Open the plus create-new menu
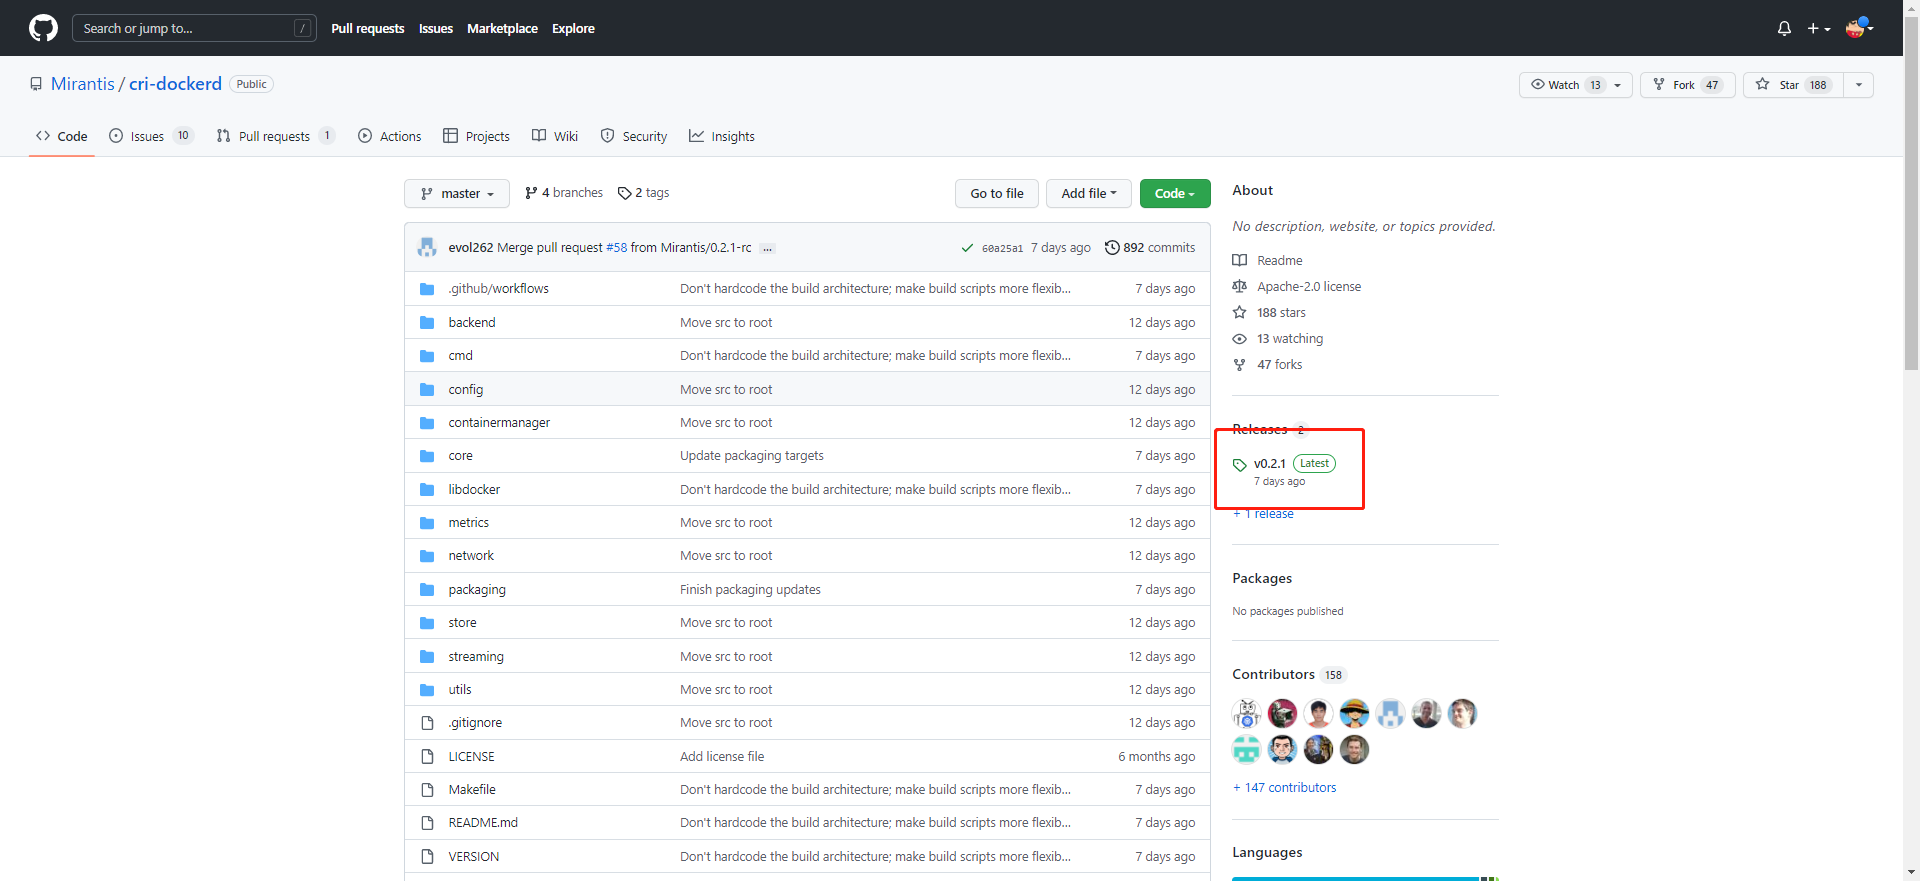1920x881 pixels. tap(1818, 28)
